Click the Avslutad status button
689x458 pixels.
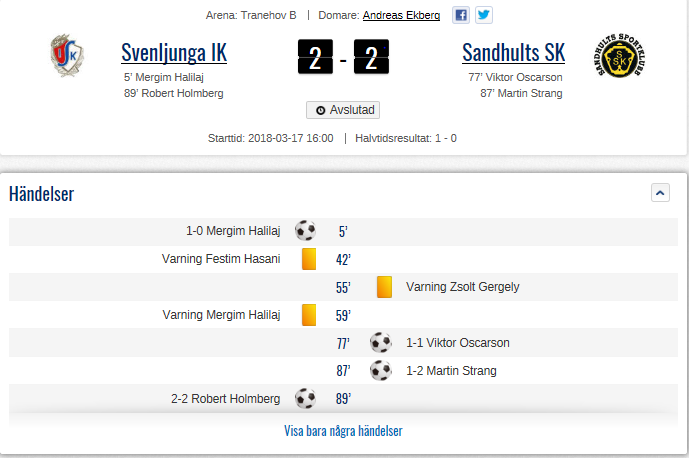click(343, 110)
